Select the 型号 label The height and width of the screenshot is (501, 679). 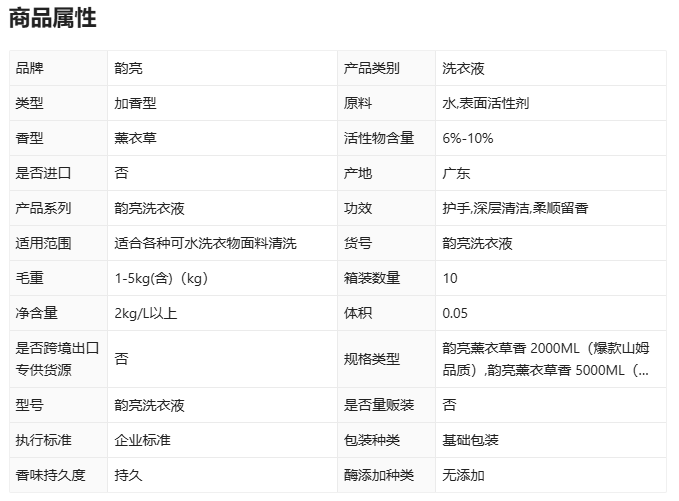pos(29,405)
